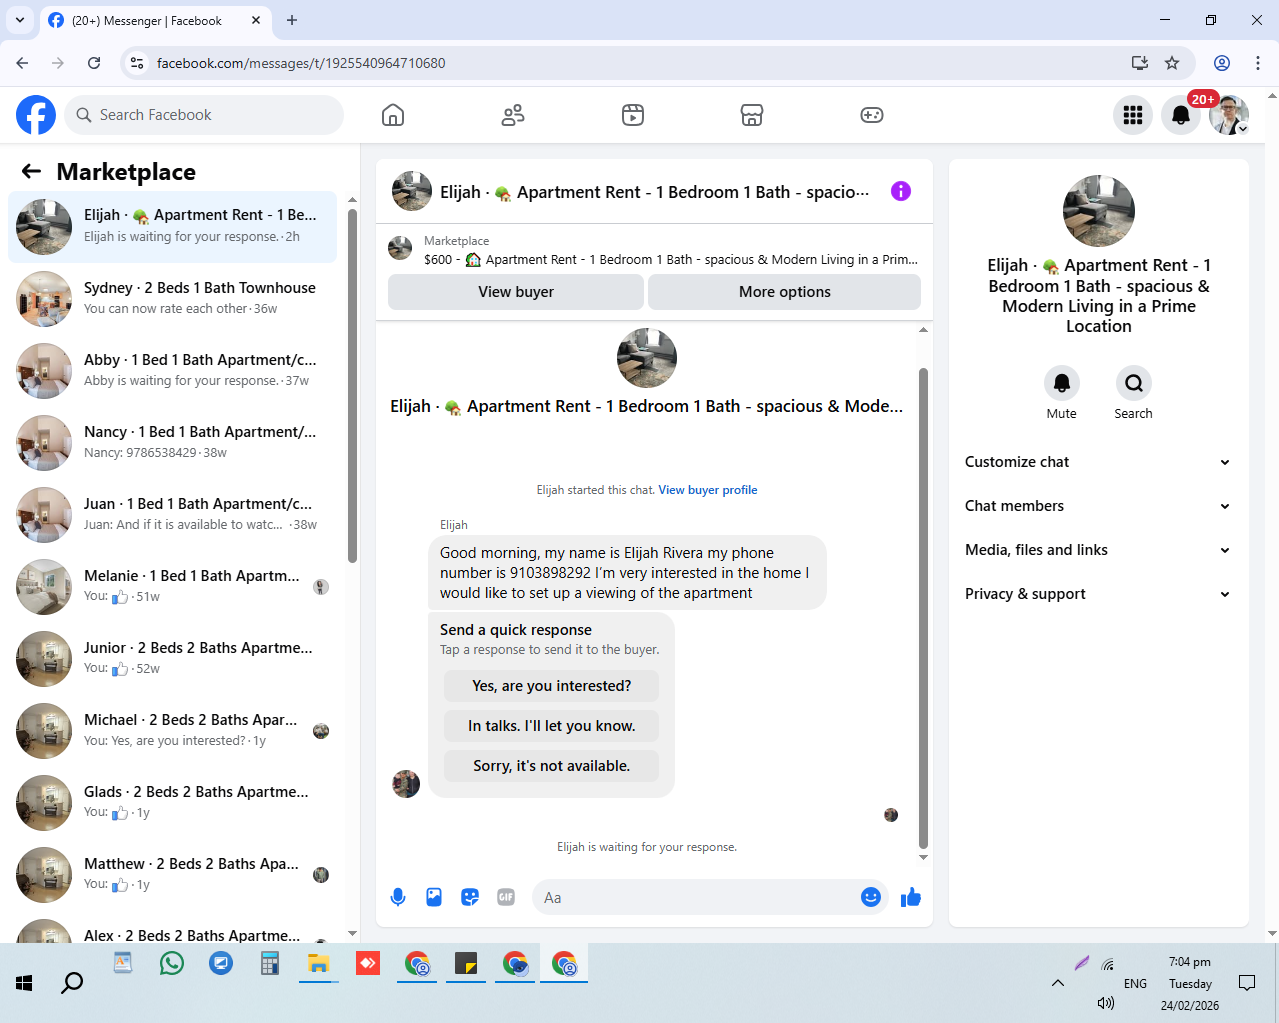The image size is (1279, 1023).
Task: Open the account profile picture menu
Action: tap(1229, 115)
